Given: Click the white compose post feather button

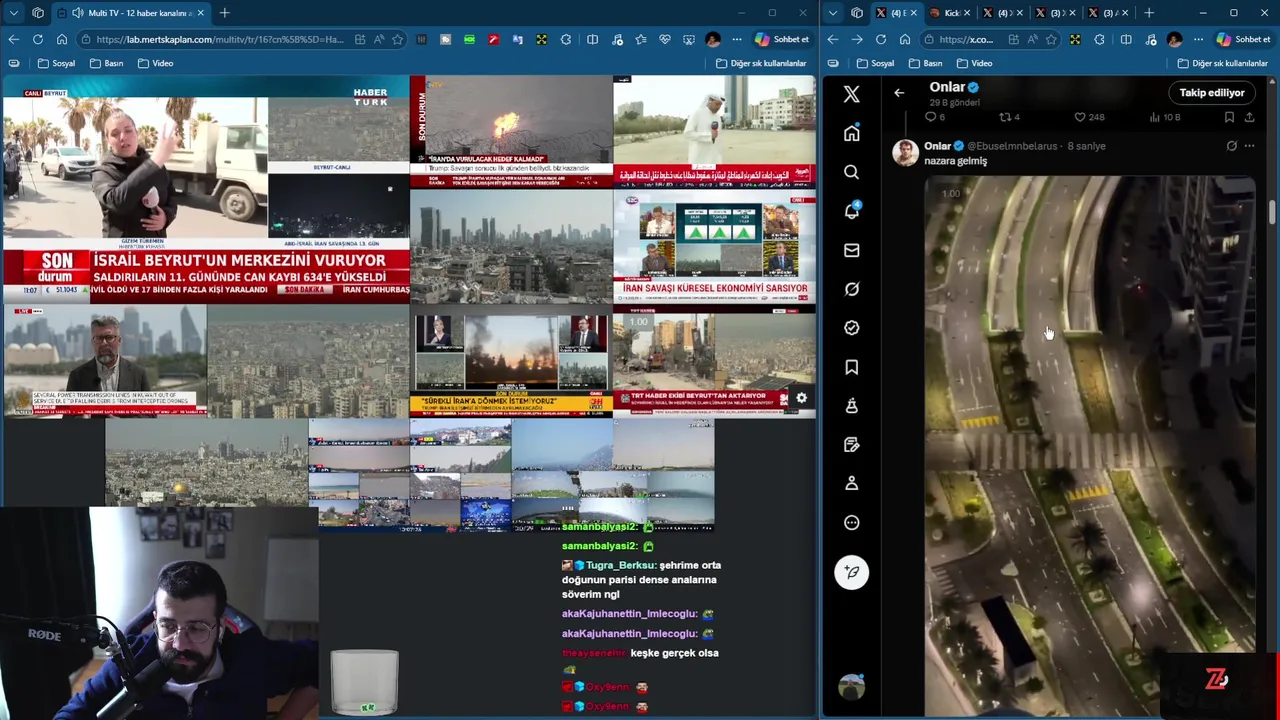Looking at the screenshot, I should [851, 572].
